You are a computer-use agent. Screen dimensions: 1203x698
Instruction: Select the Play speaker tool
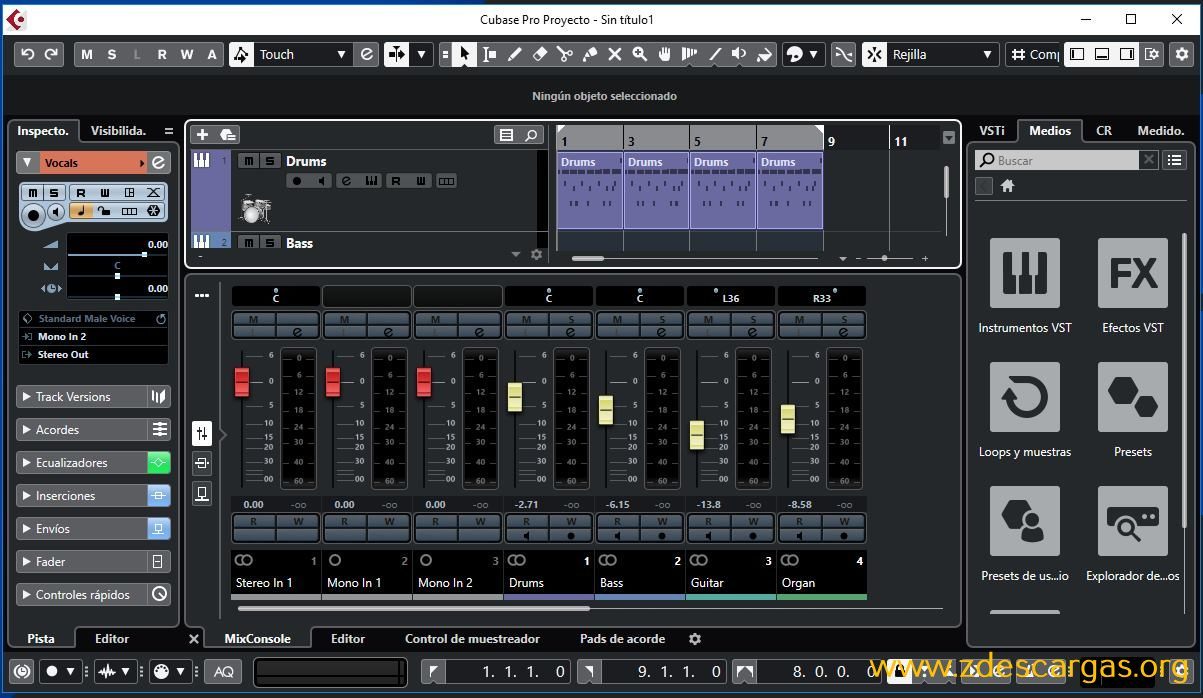pyautogui.click(x=740, y=54)
